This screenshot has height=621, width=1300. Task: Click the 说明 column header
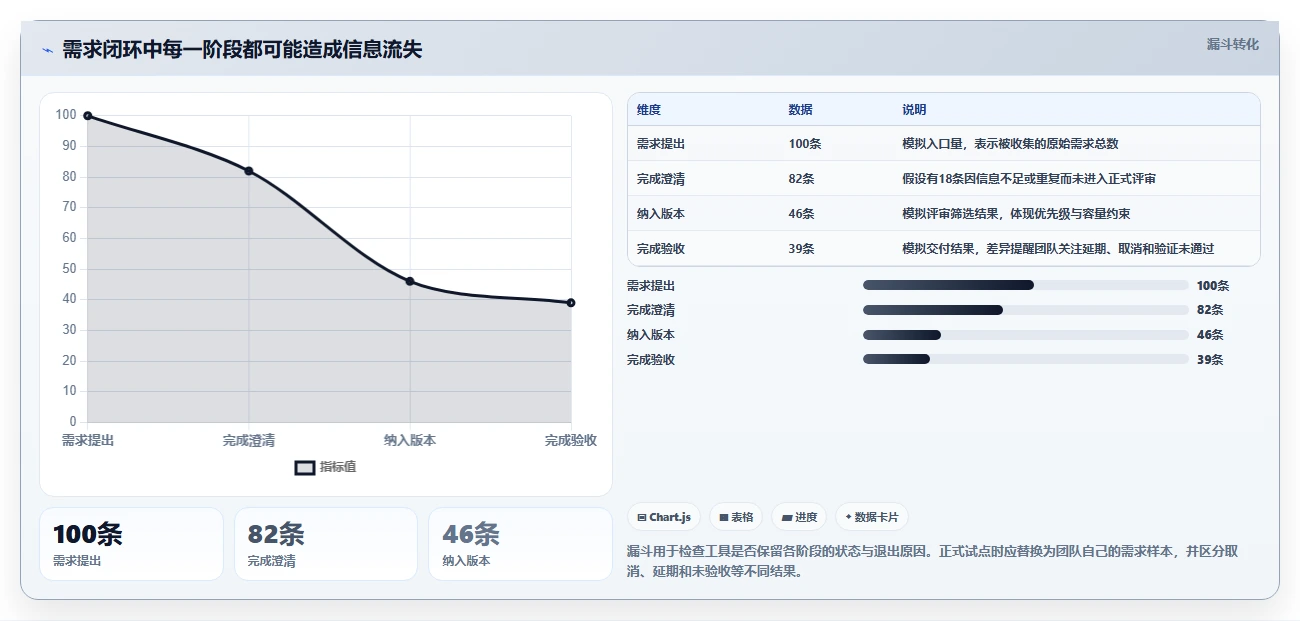pos(914,110)
